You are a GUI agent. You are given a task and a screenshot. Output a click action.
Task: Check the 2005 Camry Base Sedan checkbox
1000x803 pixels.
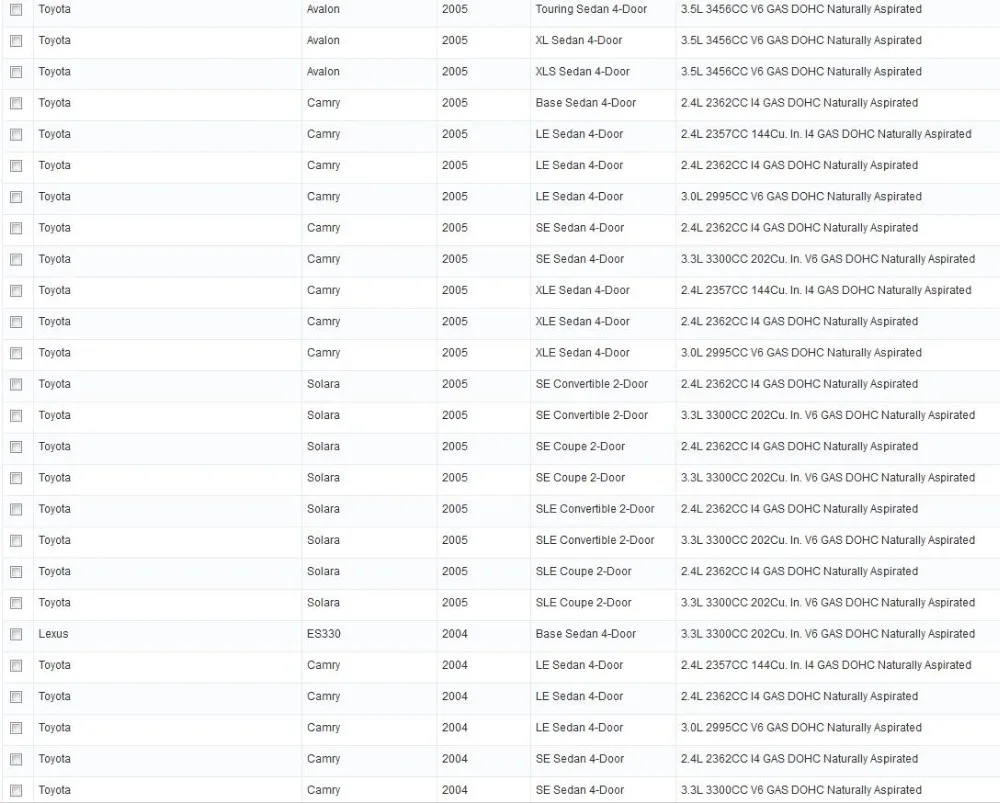[x=16, y=103]
